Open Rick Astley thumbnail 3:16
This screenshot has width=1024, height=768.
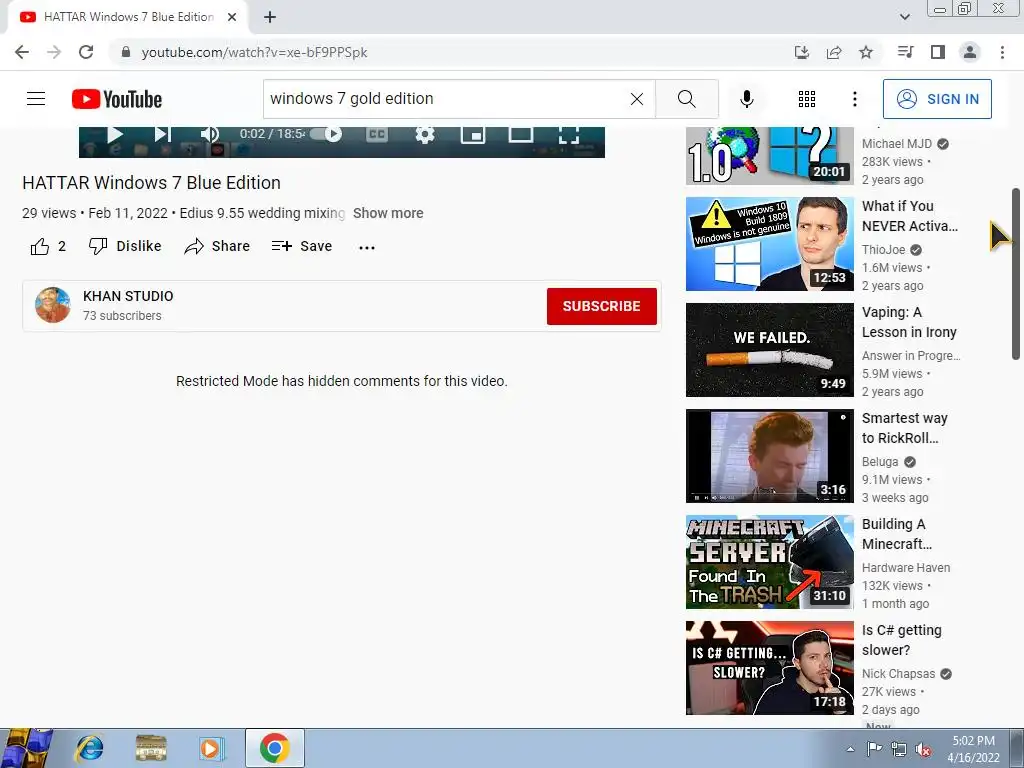769,456
